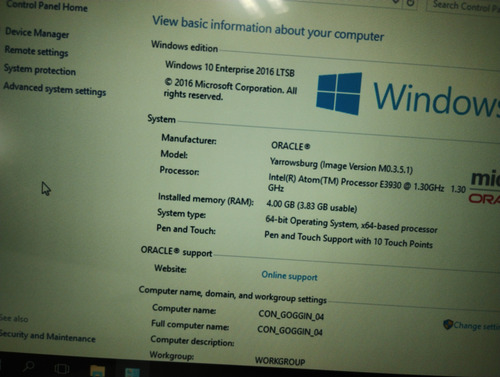Click the 'Installed memory (RAM):' label
Screen dimensions: 500x377
click(206, 199)
